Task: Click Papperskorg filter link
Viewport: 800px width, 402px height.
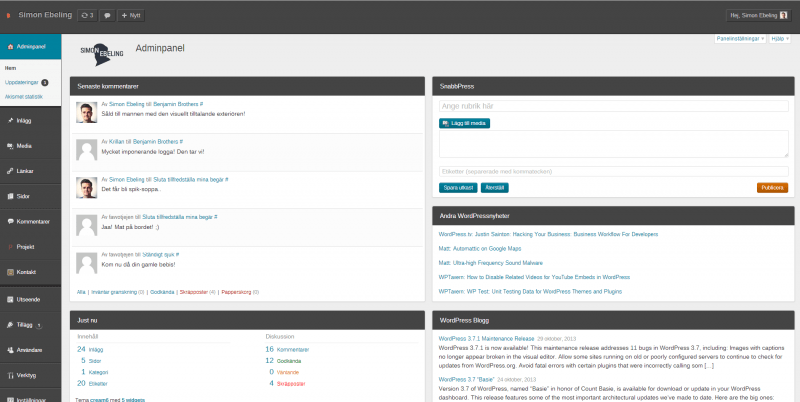Action: click(236, 292)
